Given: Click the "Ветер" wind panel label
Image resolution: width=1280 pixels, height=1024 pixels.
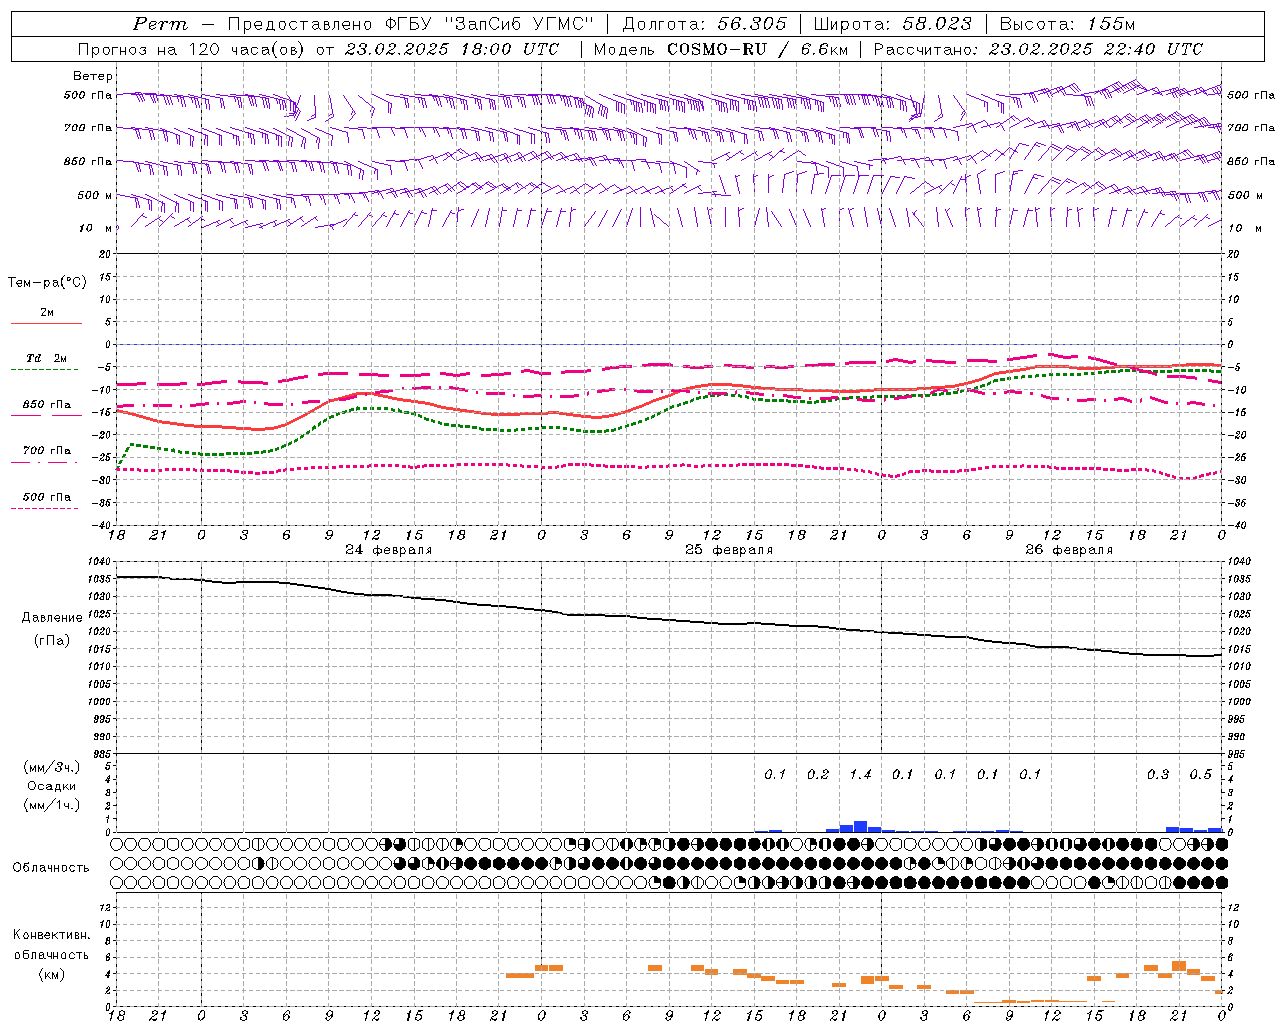Looking at the screenshot, I should click(x=93, y=76).
